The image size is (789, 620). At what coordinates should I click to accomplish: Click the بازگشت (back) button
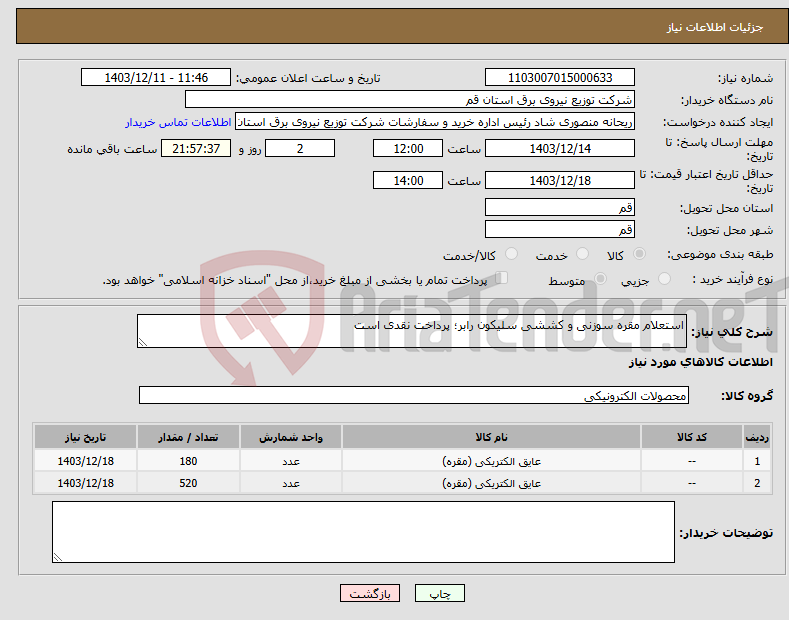point(370,593)
